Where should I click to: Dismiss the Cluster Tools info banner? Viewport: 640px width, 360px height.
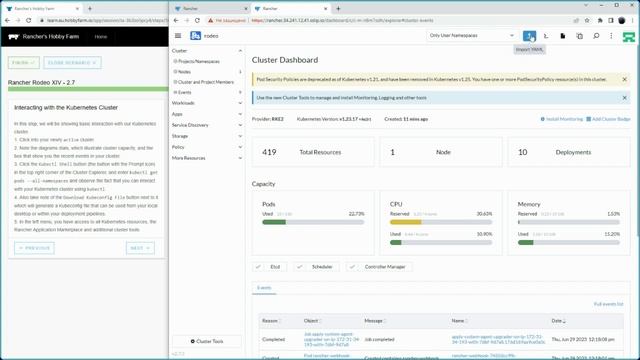pos(624,98)
